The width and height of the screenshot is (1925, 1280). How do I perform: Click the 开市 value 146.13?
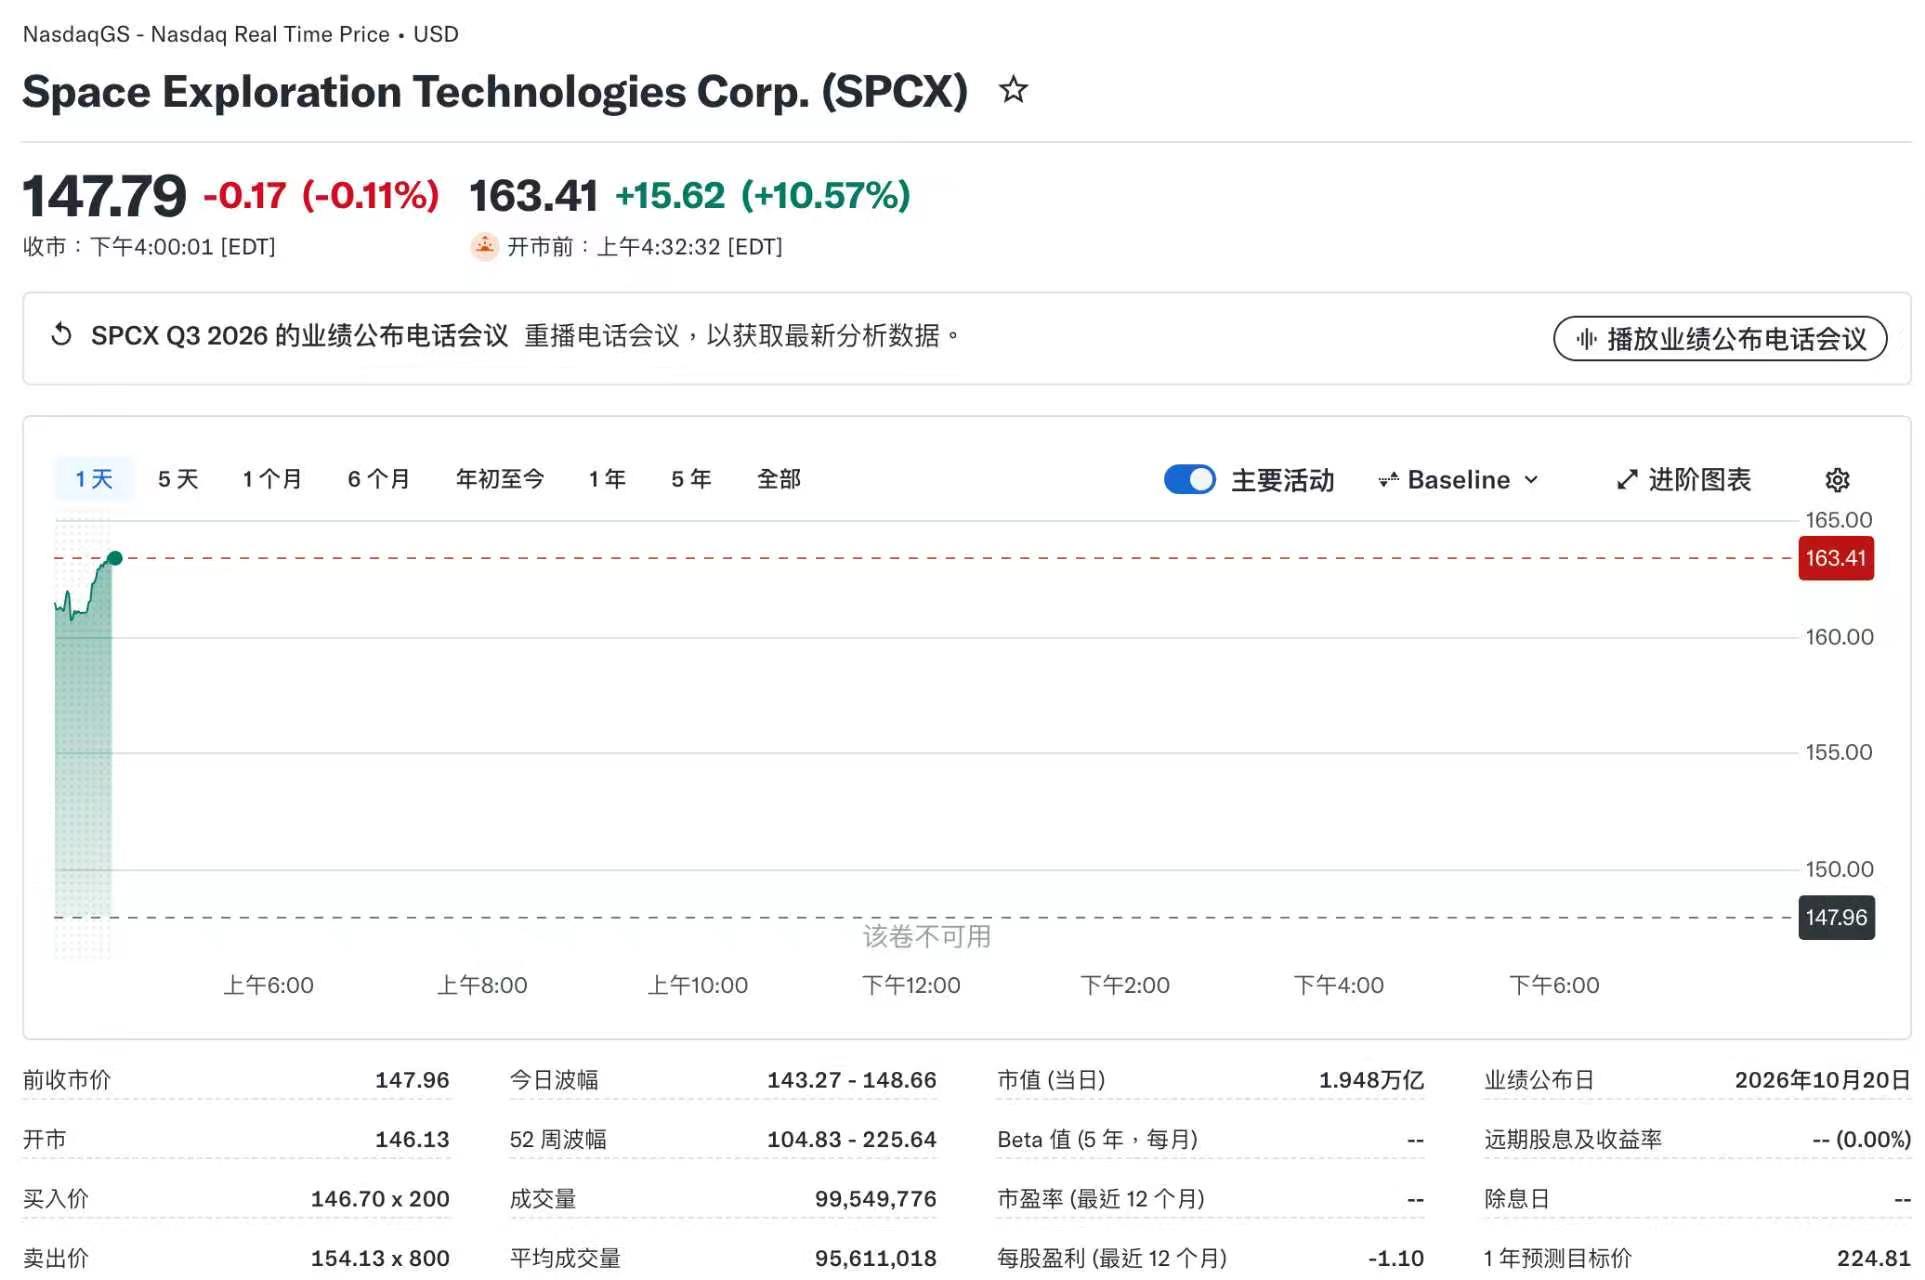(x=412, y=1139)
